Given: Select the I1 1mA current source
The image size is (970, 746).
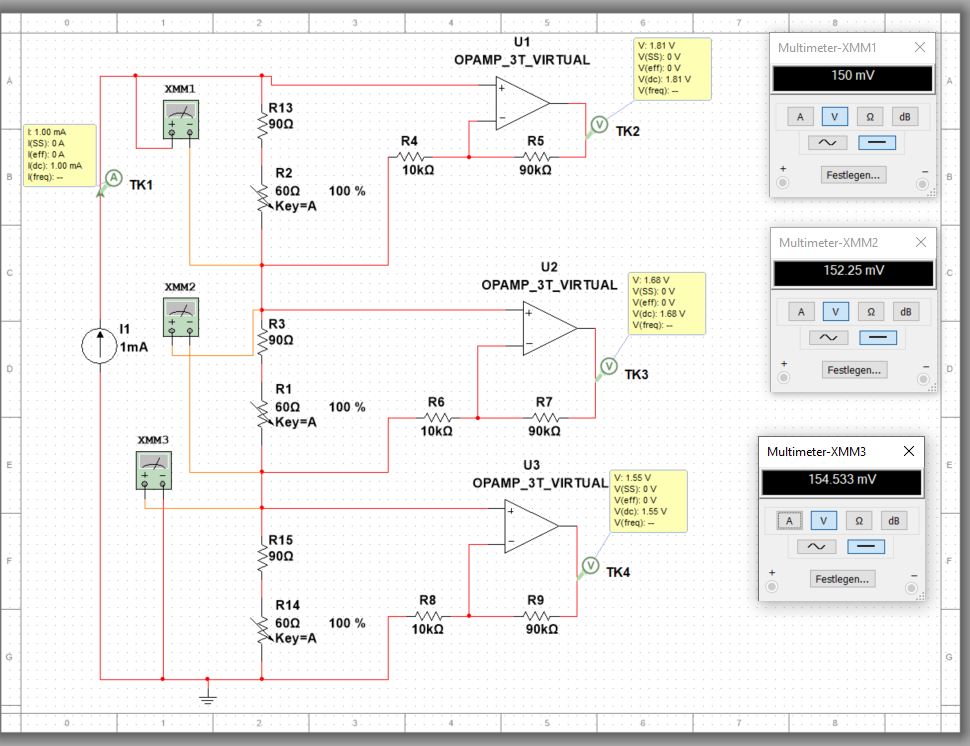Looking at the screenshot, I should [99, 345].
